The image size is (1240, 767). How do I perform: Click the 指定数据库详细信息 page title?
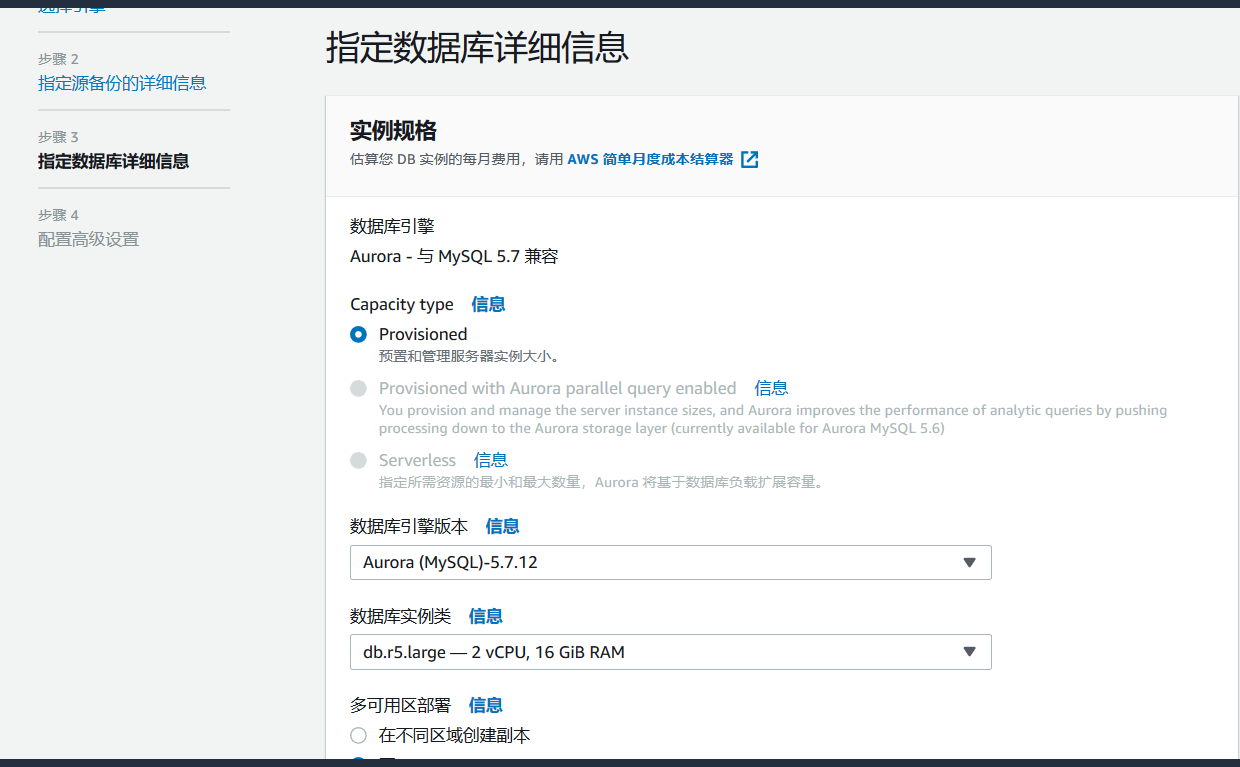point(477,48)
